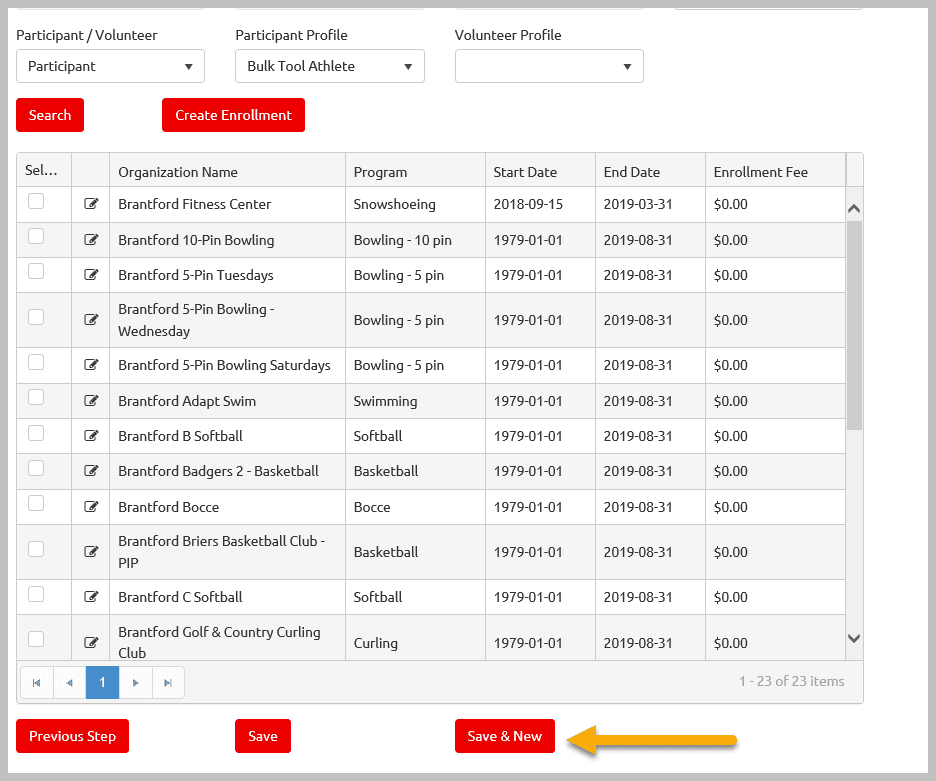
Task: Check Brantford Briers Basketball Club - PIP row
Action: click(36, 549)
